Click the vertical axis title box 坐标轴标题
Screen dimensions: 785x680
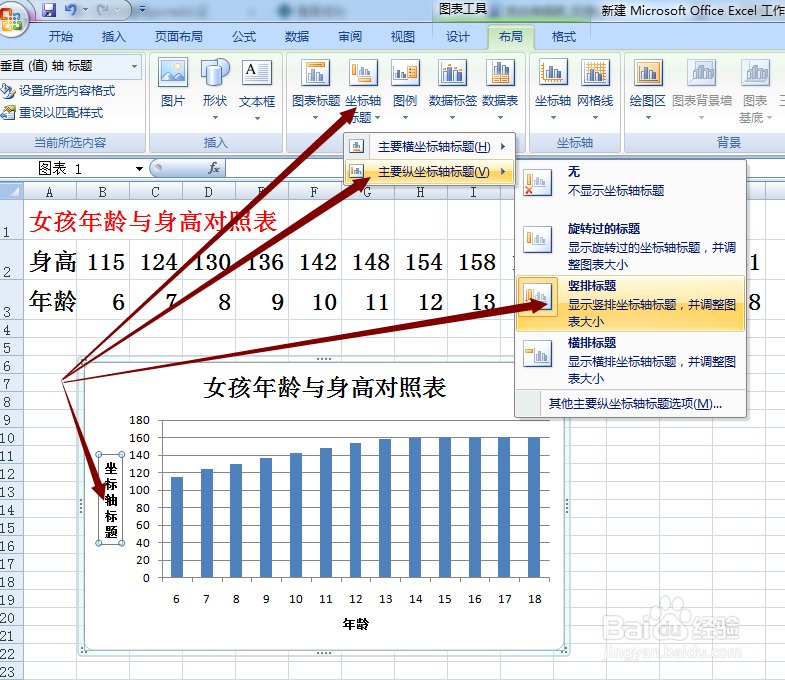111,499
